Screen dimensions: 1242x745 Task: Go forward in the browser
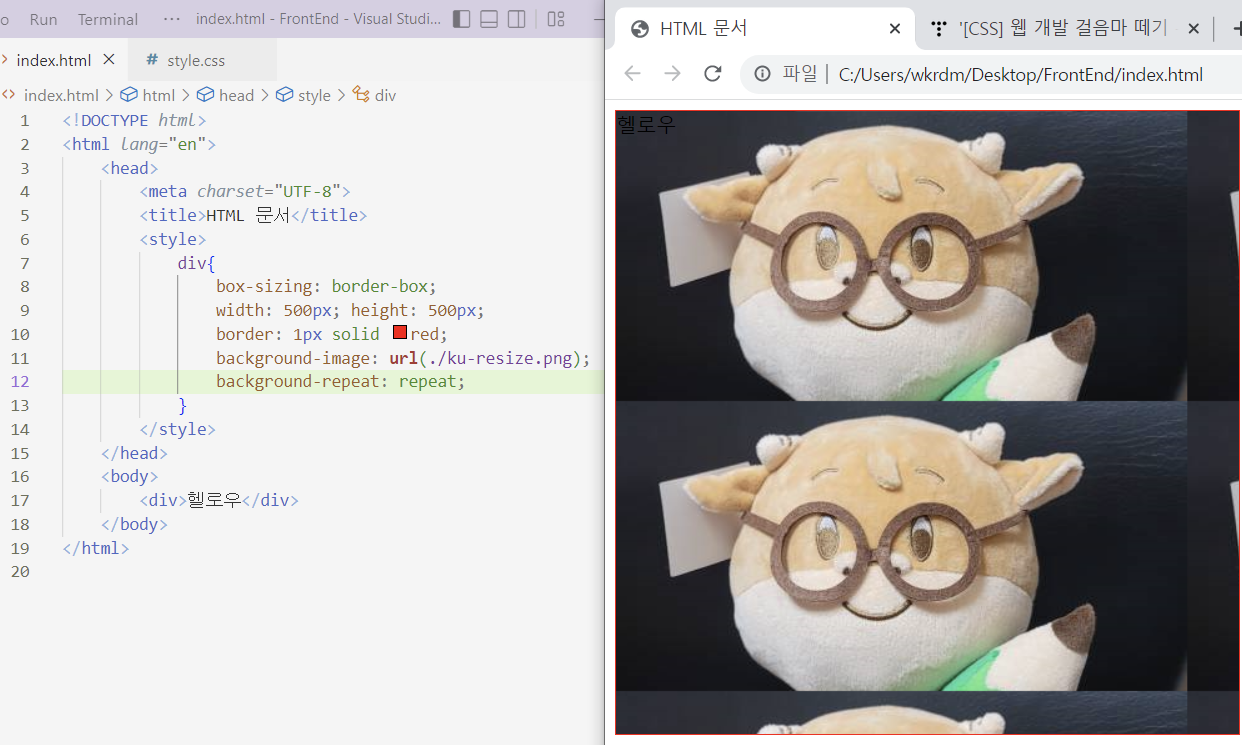[672, 74]
